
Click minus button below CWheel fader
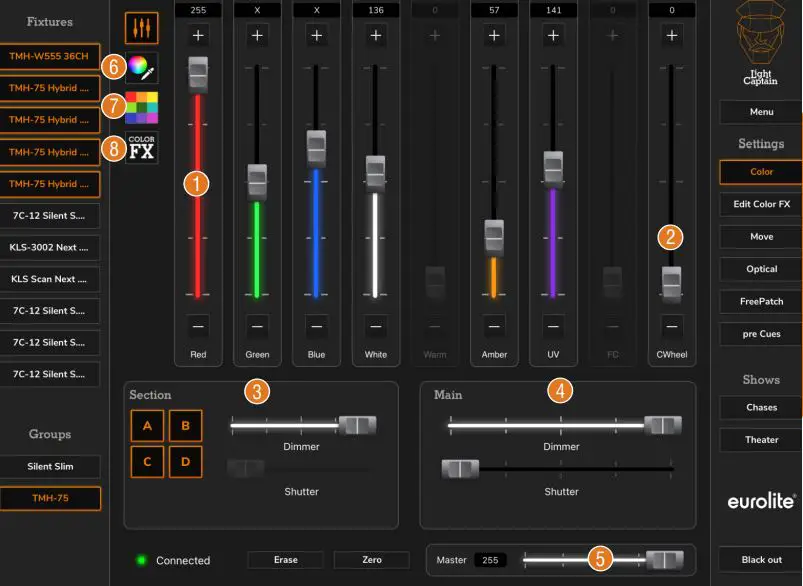[672, 326]
